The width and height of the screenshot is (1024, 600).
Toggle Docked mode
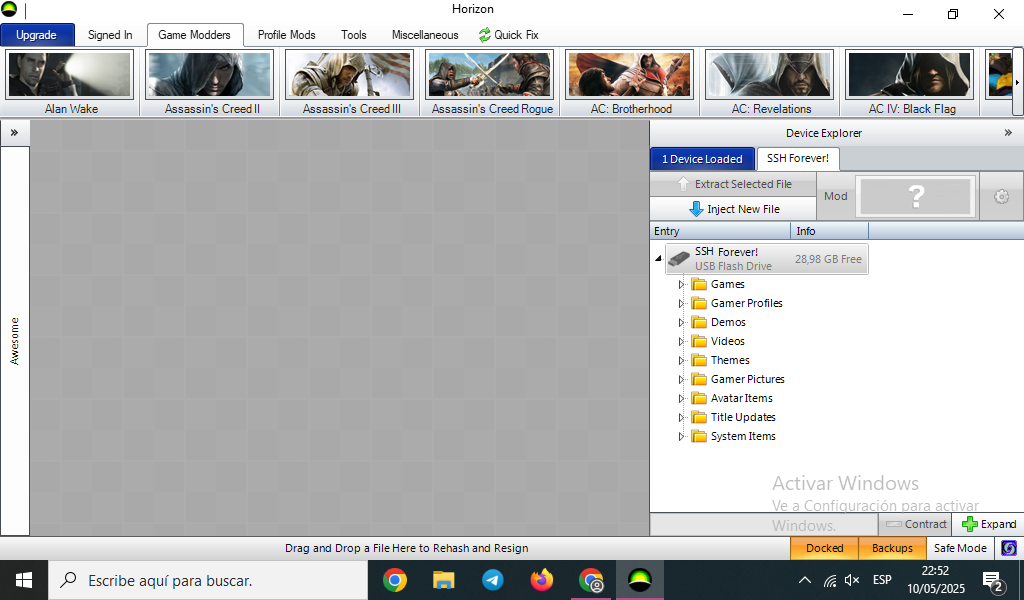825,548
